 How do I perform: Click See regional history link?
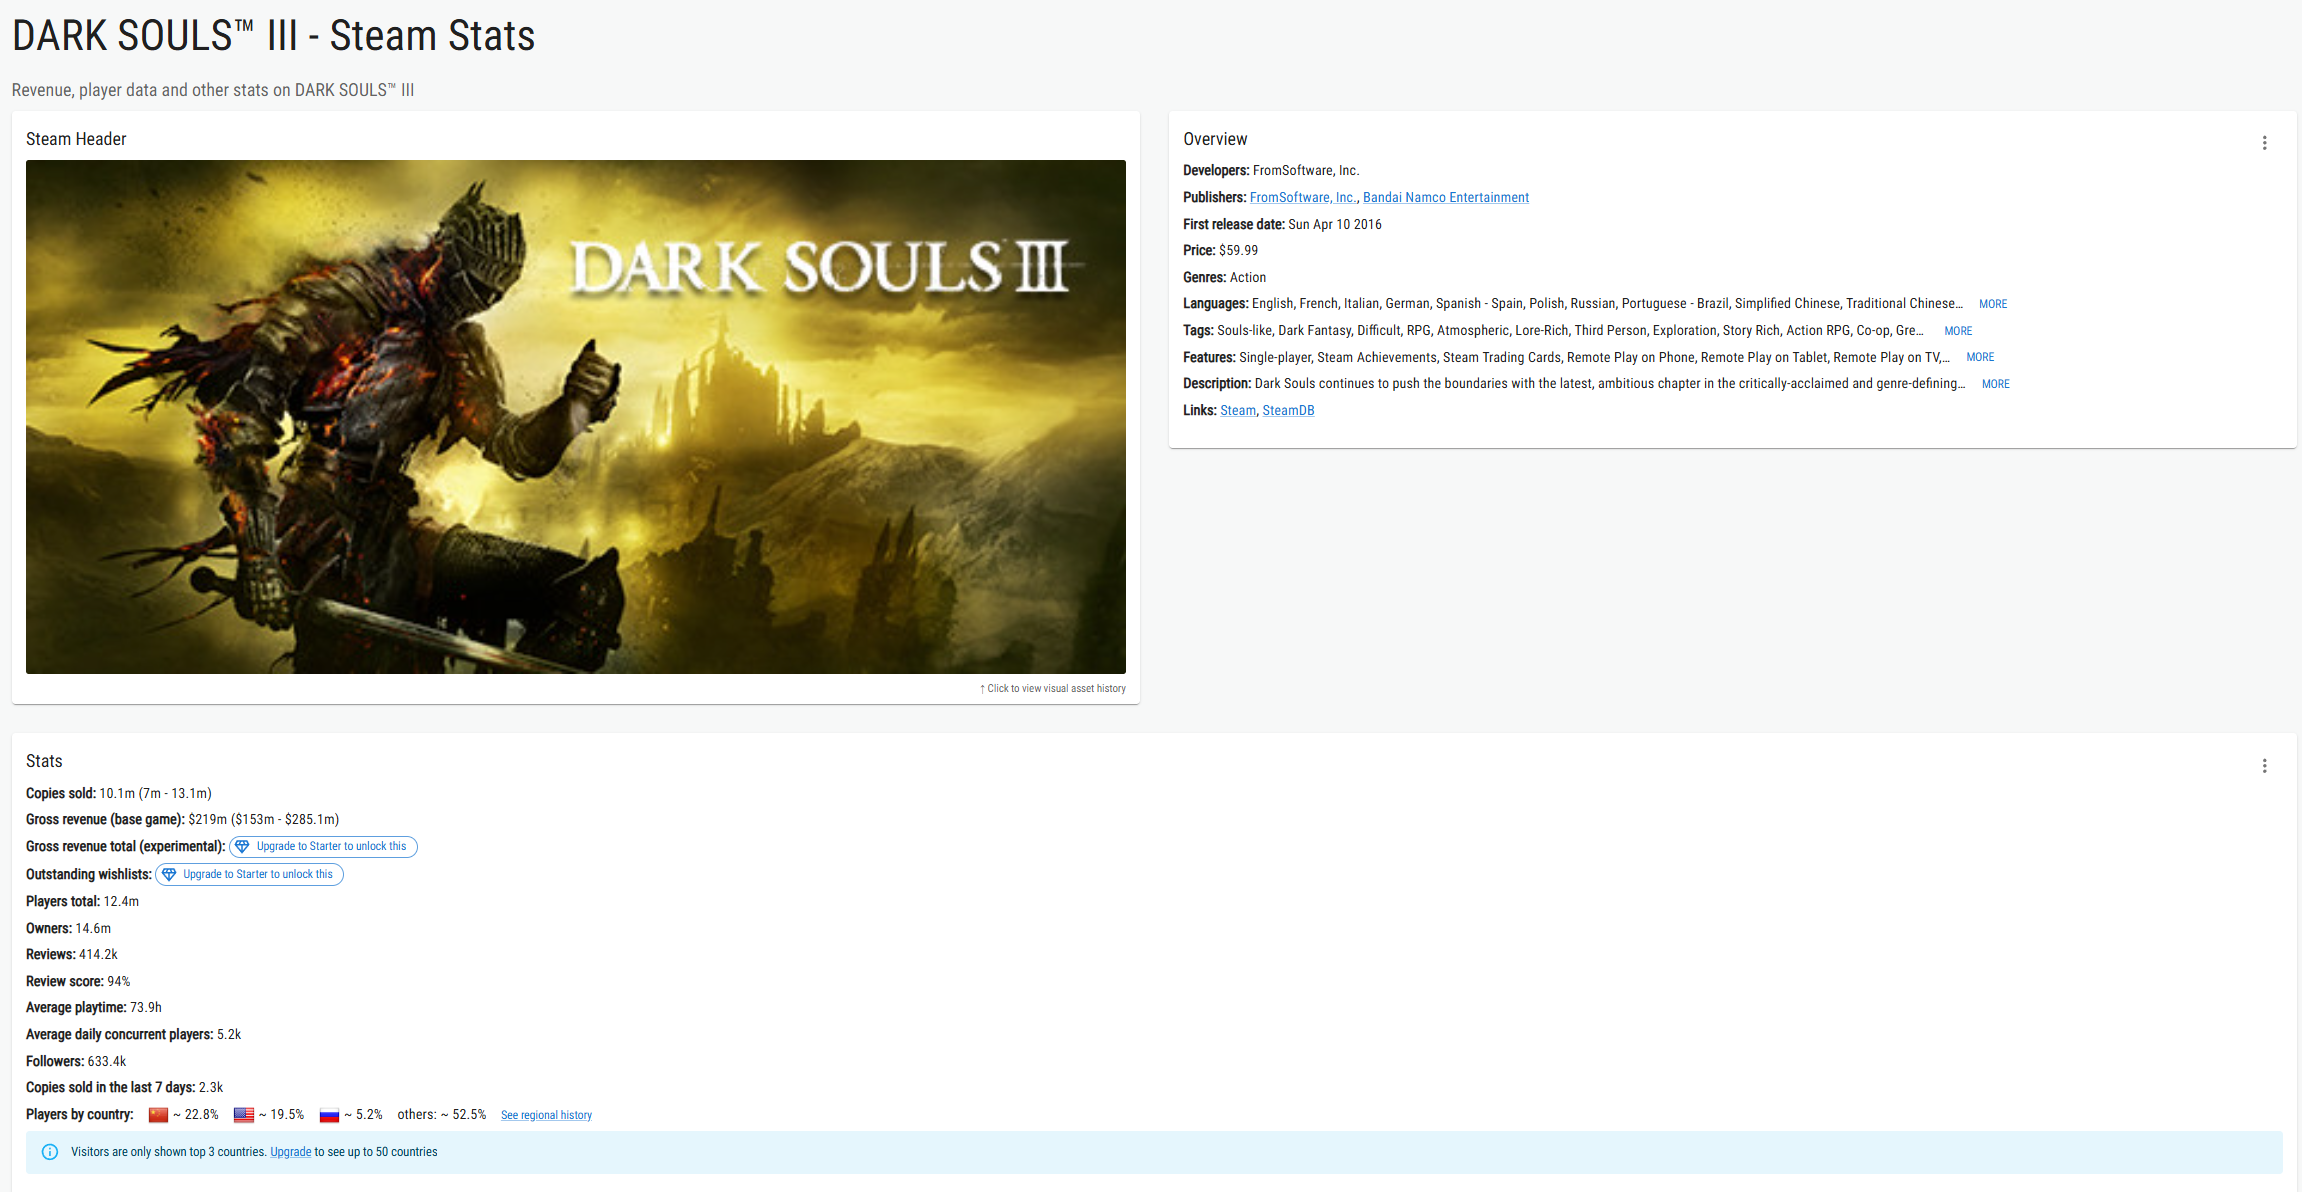click(546, 1115)
